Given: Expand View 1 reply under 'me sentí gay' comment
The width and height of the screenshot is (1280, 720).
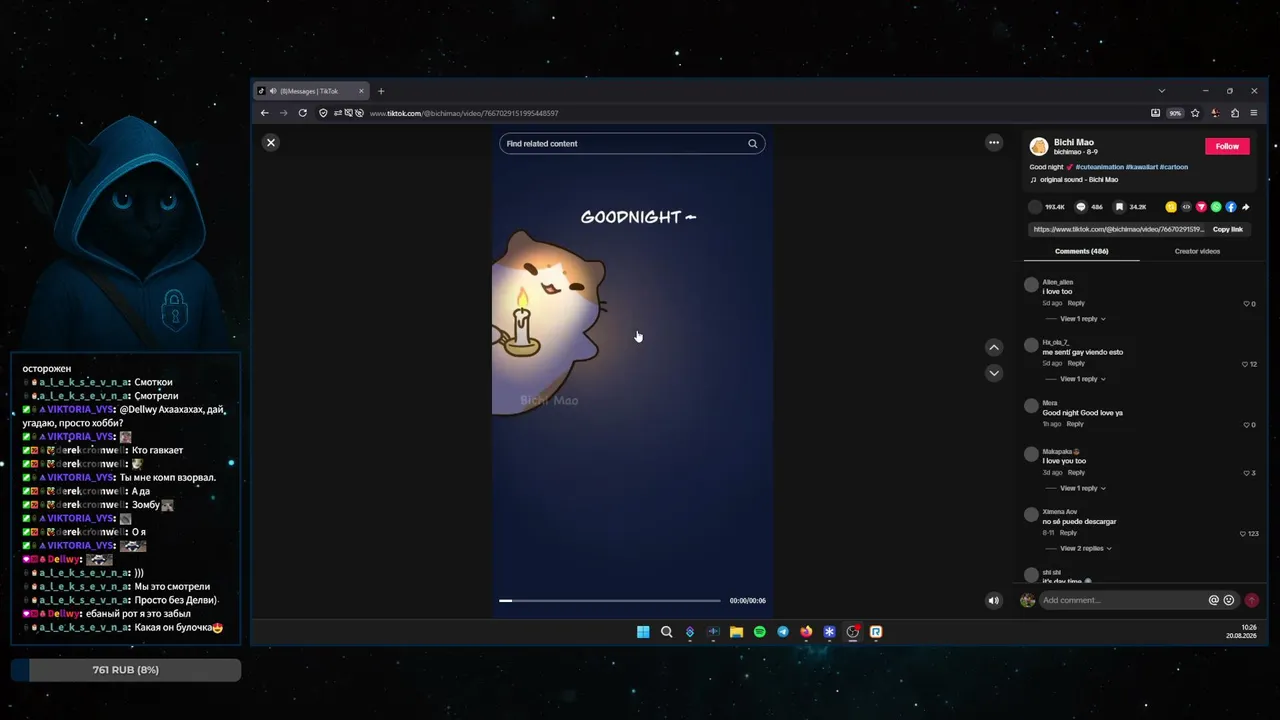Looking at the screenshot, I should pyautogui.click(x=1082, y=379).
